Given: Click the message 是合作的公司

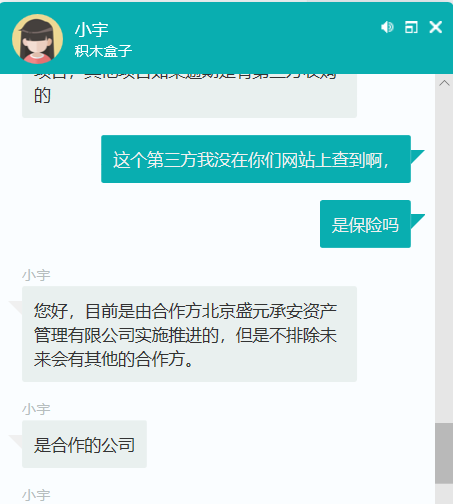Looking at the screenshot, I should [x=84, y=444].
